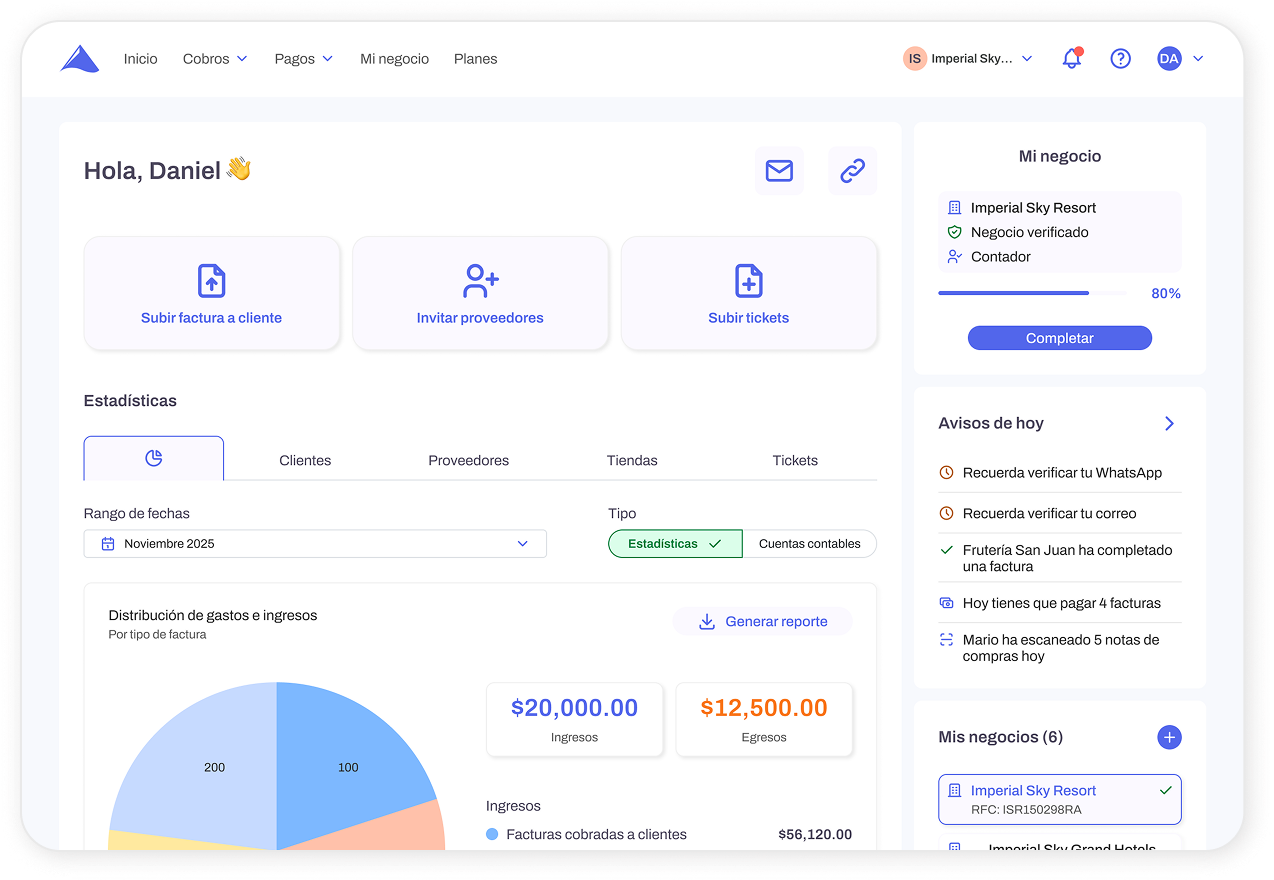The image size is (1274, 880).
Task: Click Subir tickets card
Action: (x=749, y=294)
